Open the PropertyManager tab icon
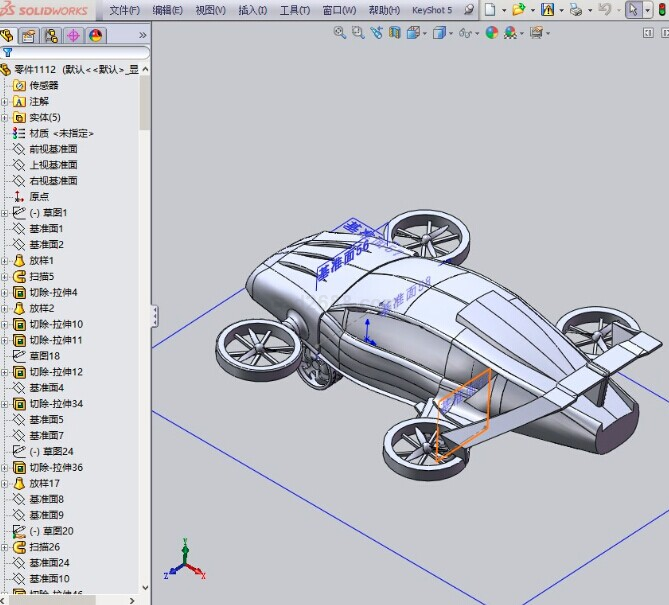669x605 pixels. (x=29, y=36)
